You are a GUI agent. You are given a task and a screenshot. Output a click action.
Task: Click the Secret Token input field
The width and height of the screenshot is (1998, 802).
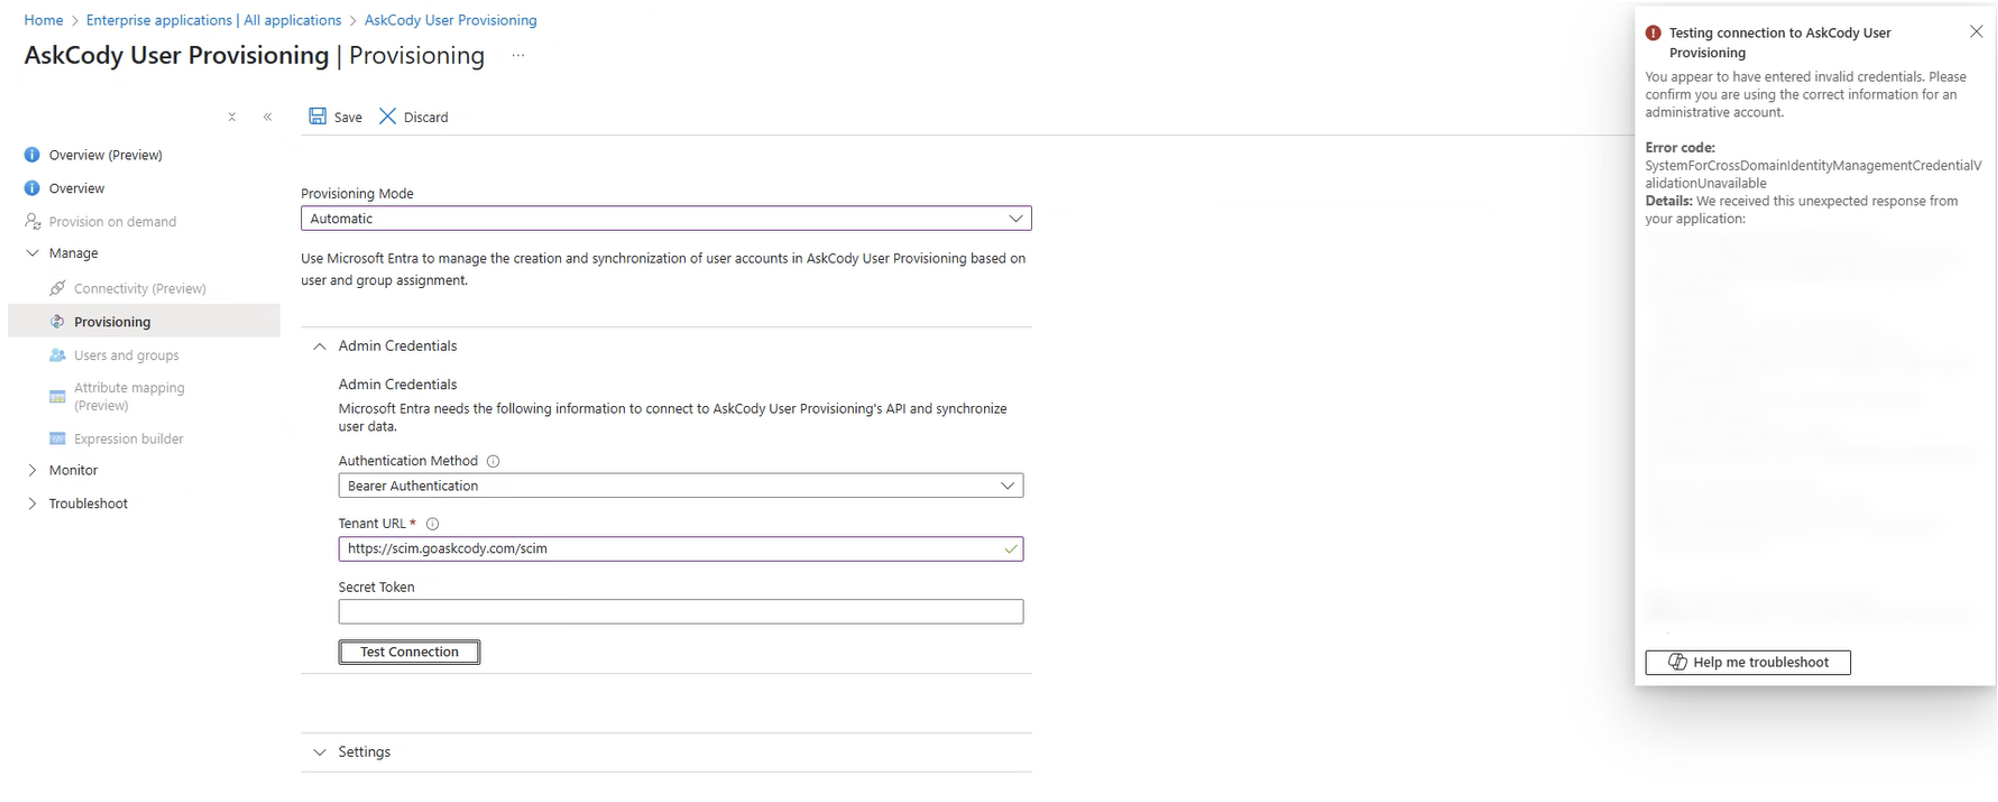(680, 612)
